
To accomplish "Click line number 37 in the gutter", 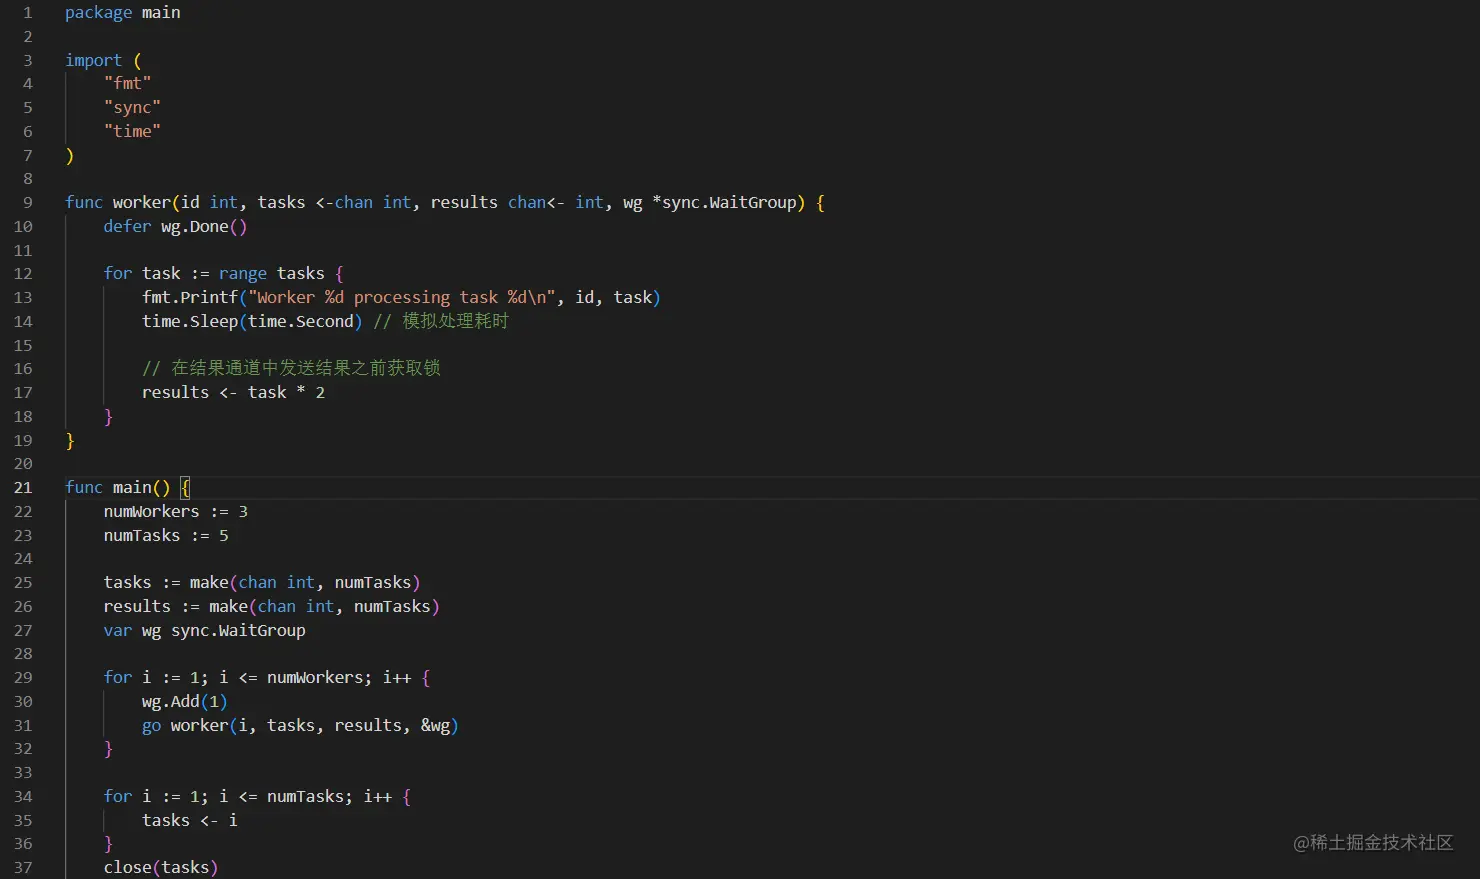I will [x=23, y=868].
